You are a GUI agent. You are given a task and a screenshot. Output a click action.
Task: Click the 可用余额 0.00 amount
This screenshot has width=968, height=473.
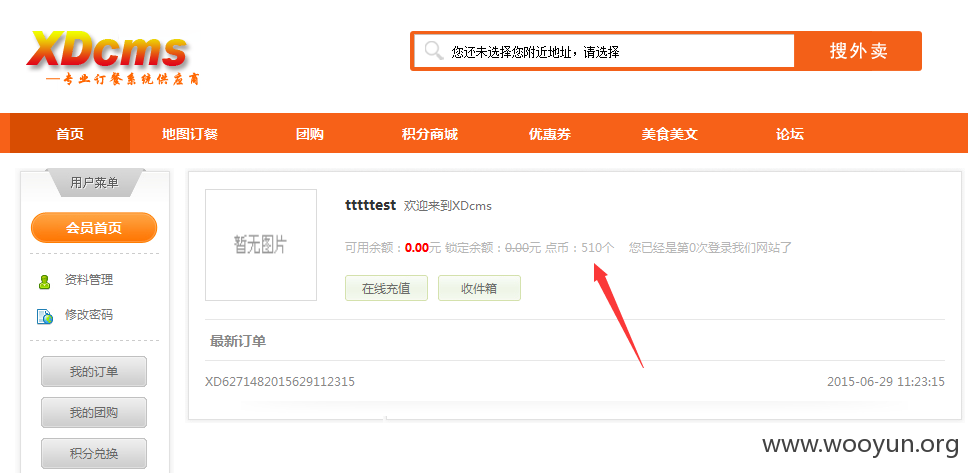(x=417, y=248)
